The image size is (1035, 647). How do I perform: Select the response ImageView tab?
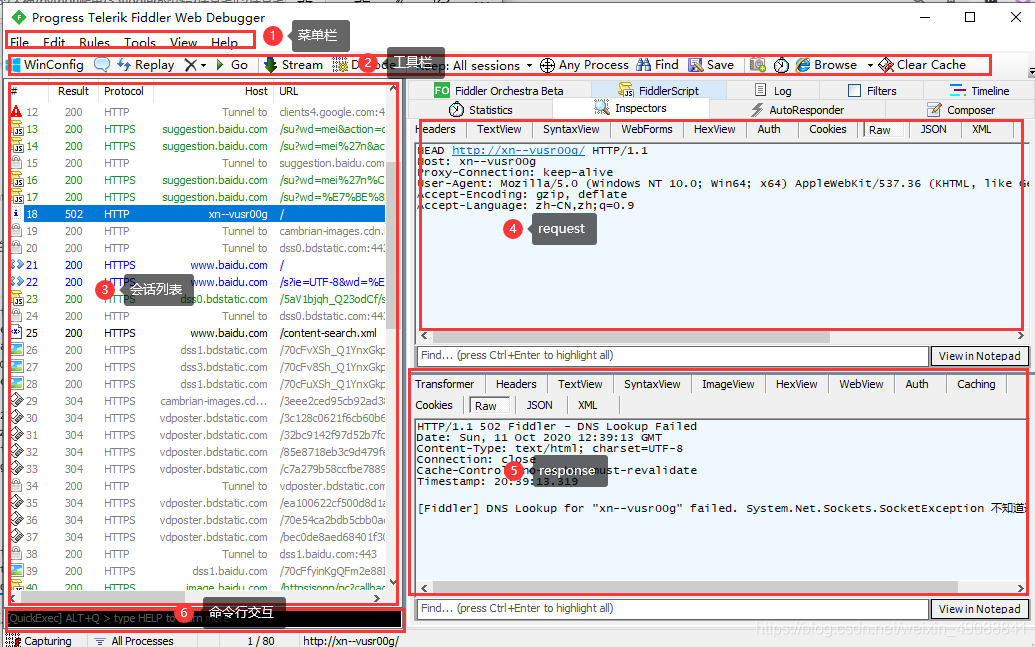(728, 384)
